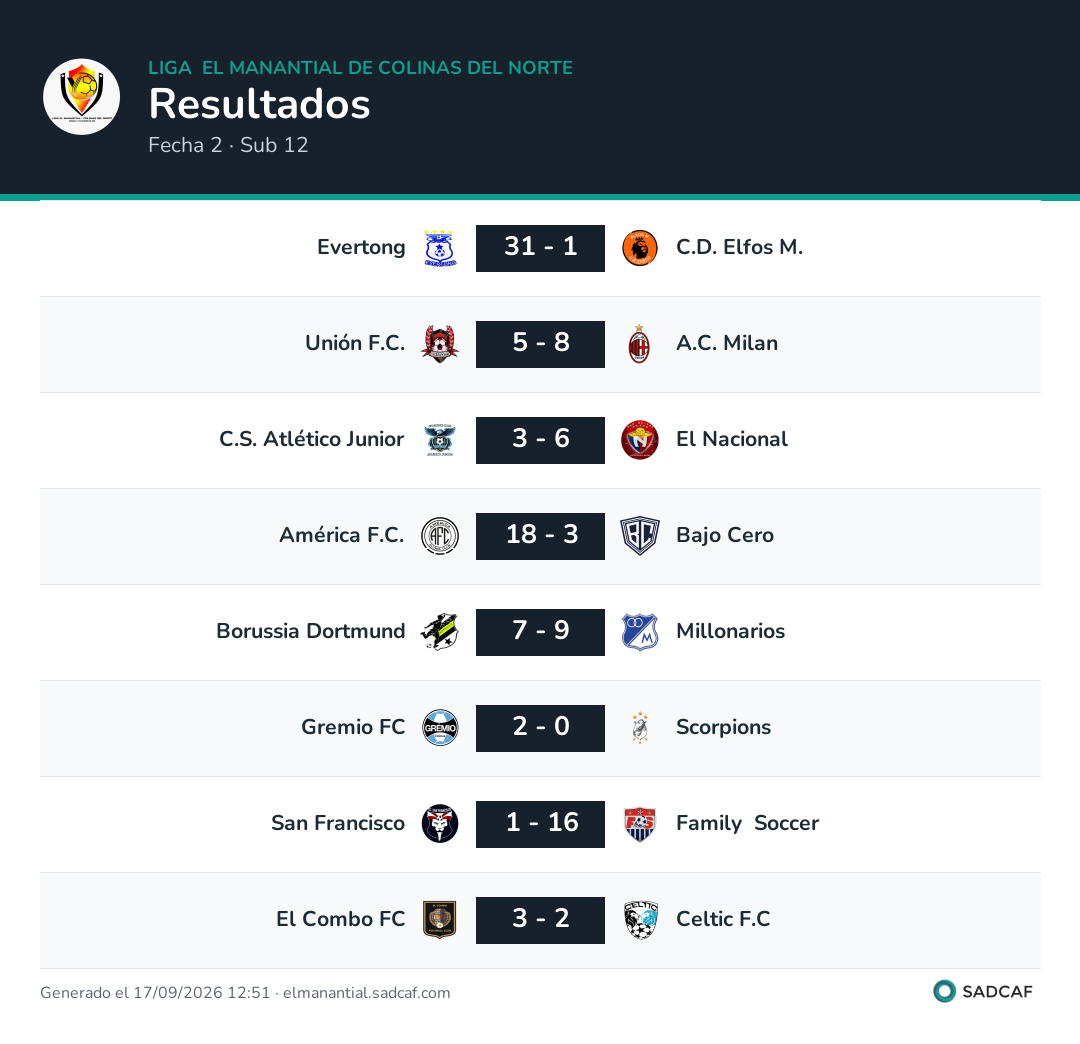Select the Millonarios blue crest
This screenshot has width=1080, height=1044.
click(640, 632)
